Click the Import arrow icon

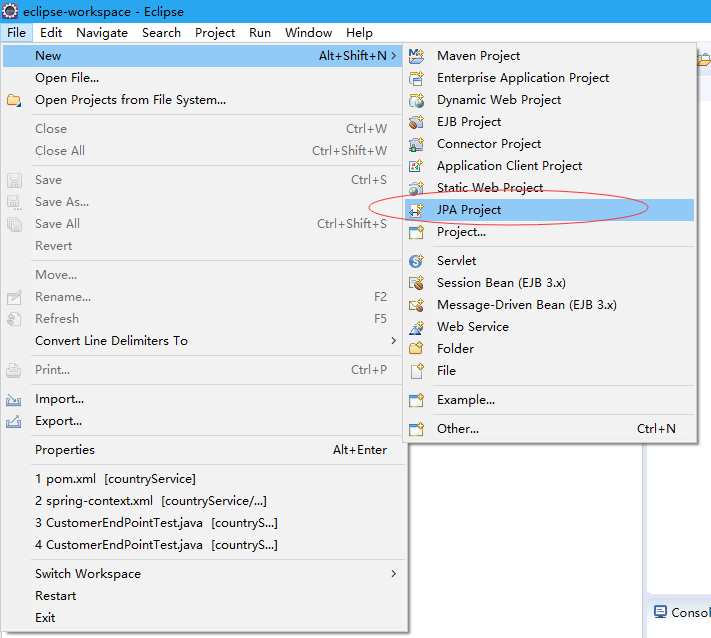point(14,399)
